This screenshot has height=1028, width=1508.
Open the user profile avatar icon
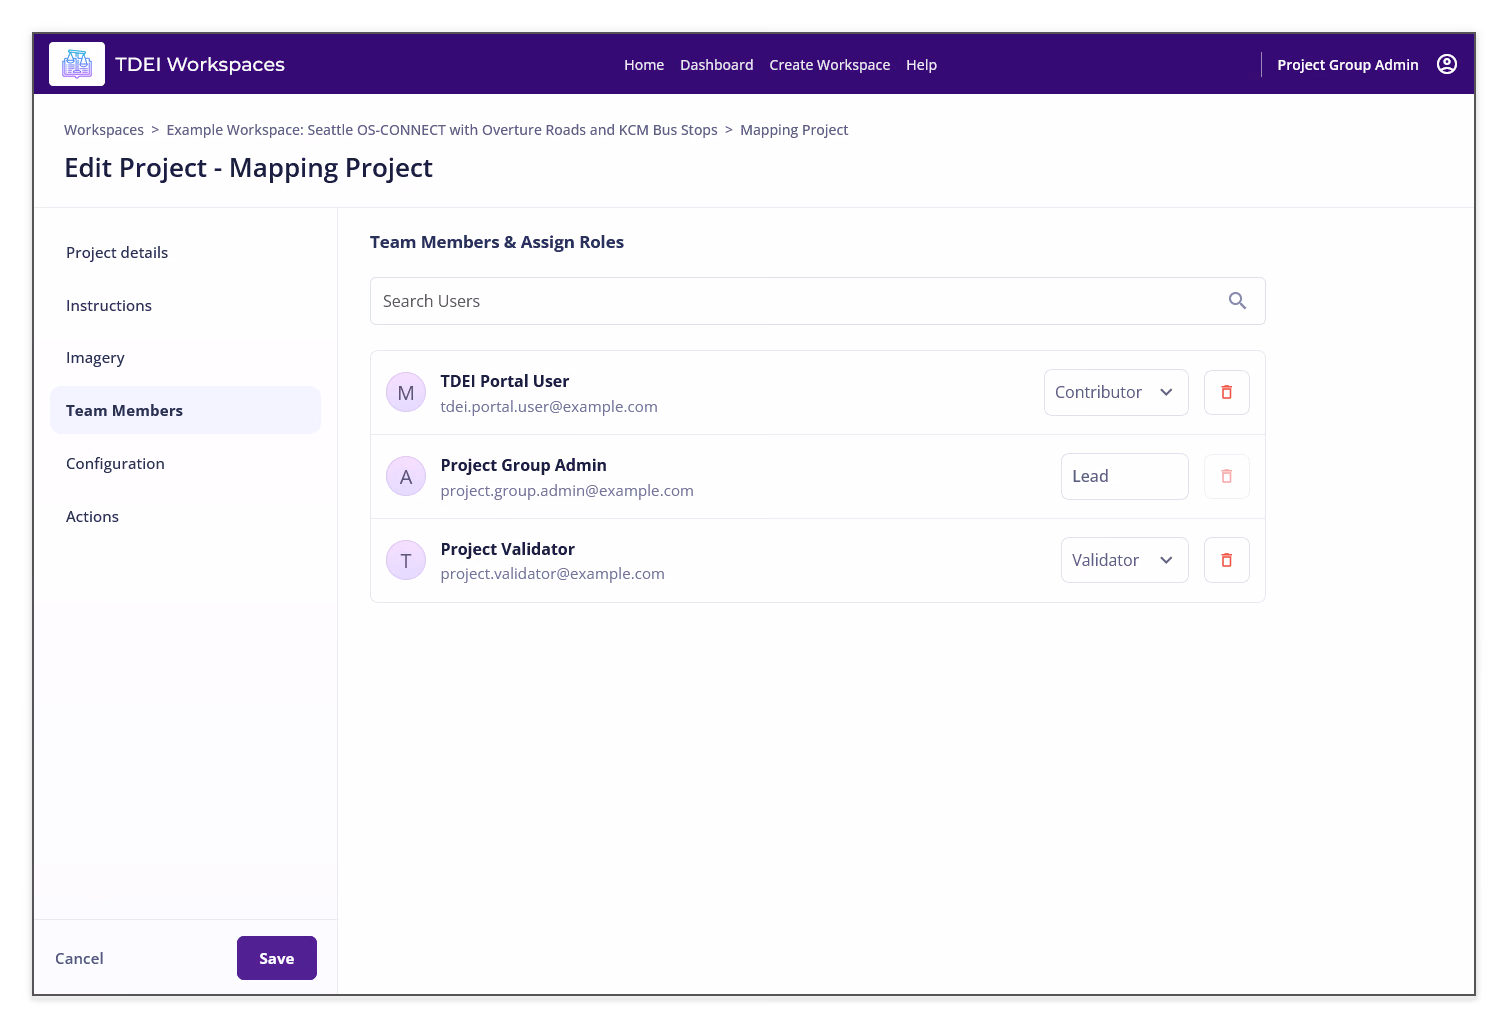click(1446, 64)
